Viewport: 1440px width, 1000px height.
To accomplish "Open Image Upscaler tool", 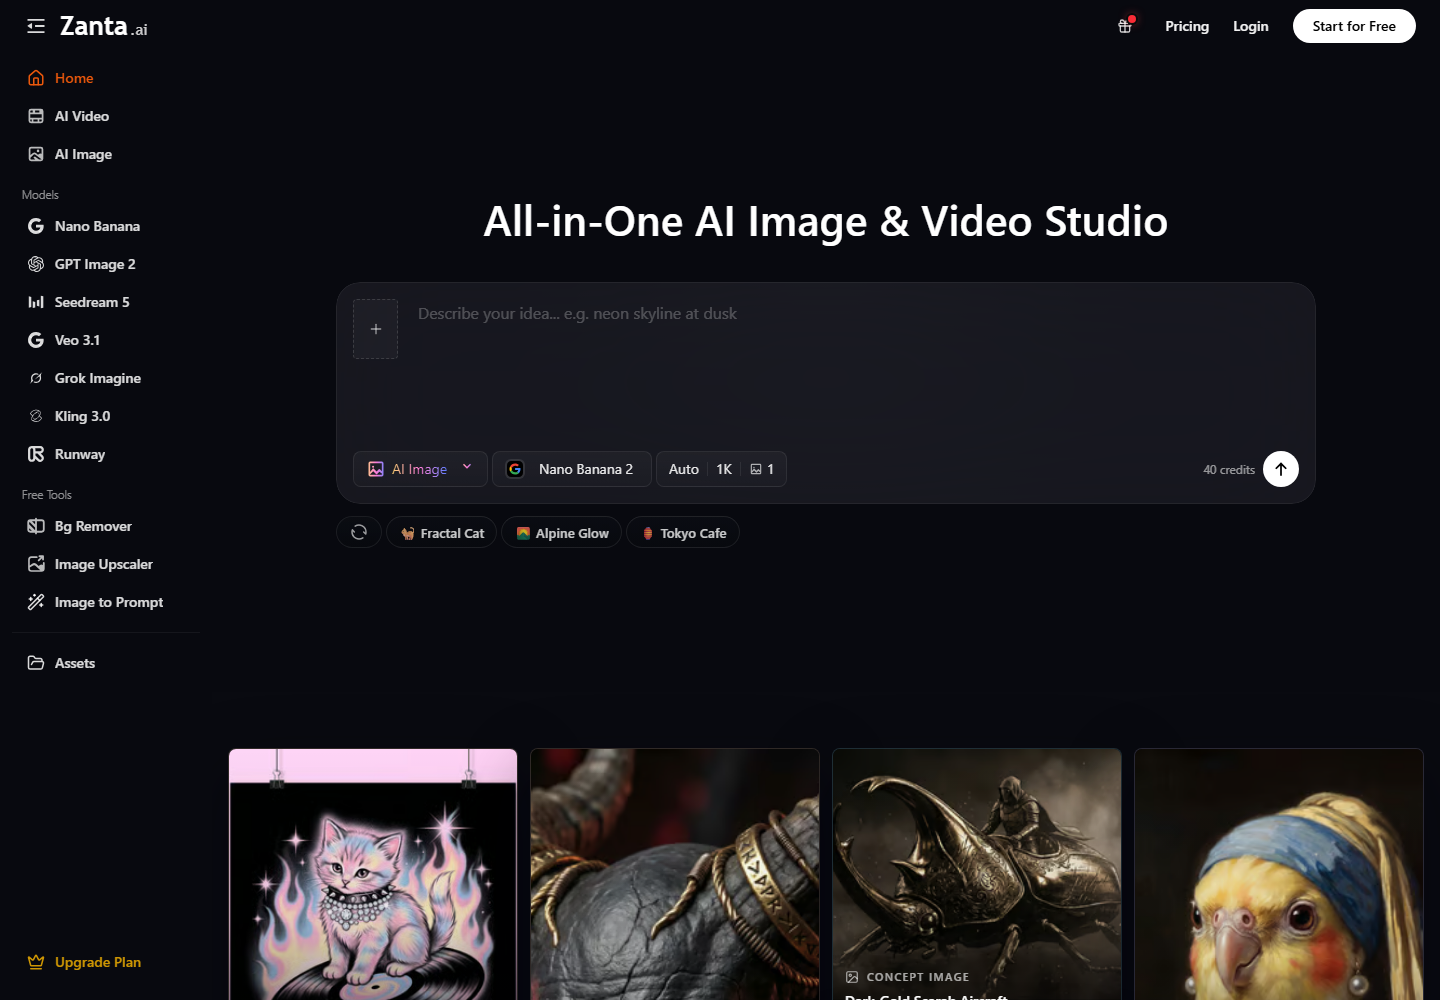I will pos(106,564).
